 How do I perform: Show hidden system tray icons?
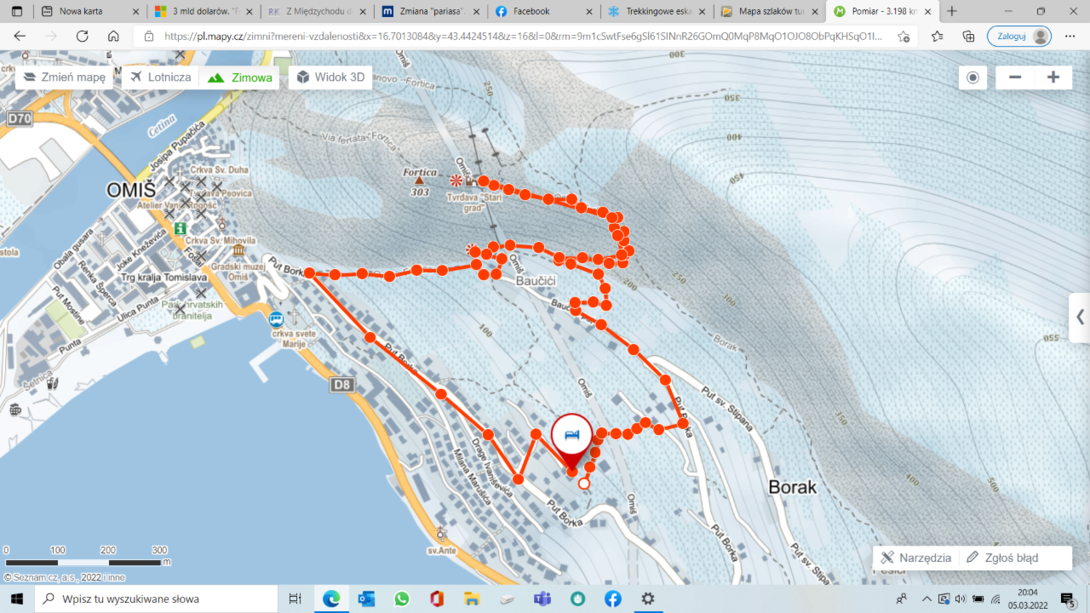click(926, 599)
